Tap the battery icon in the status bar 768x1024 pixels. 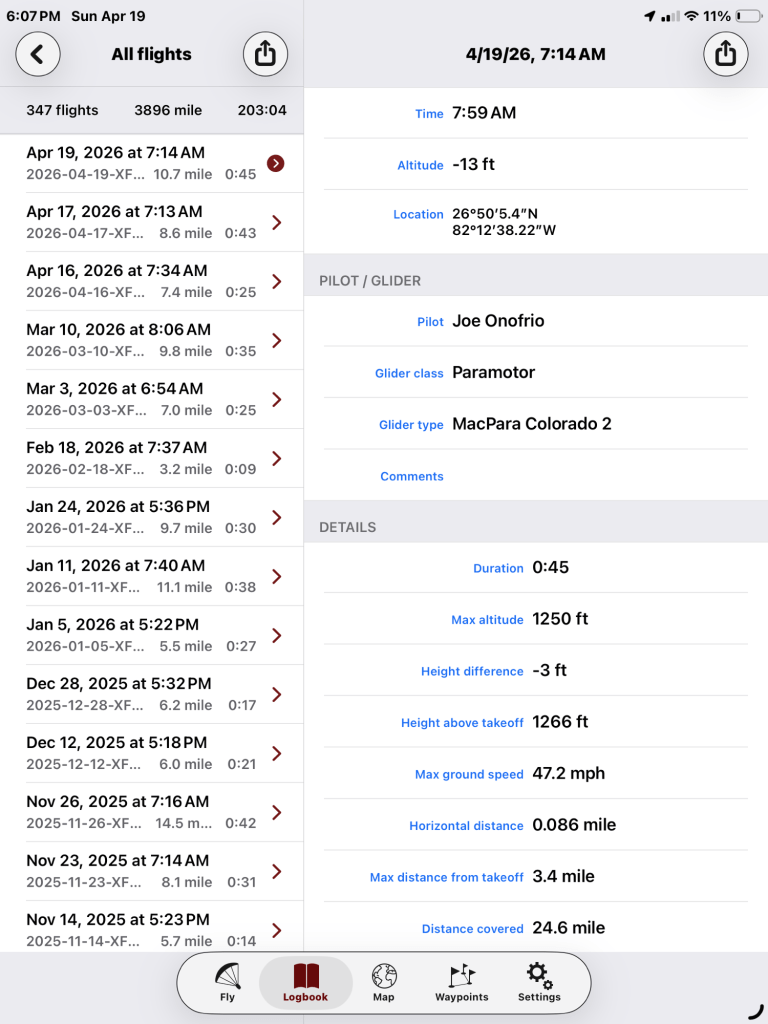748,17
